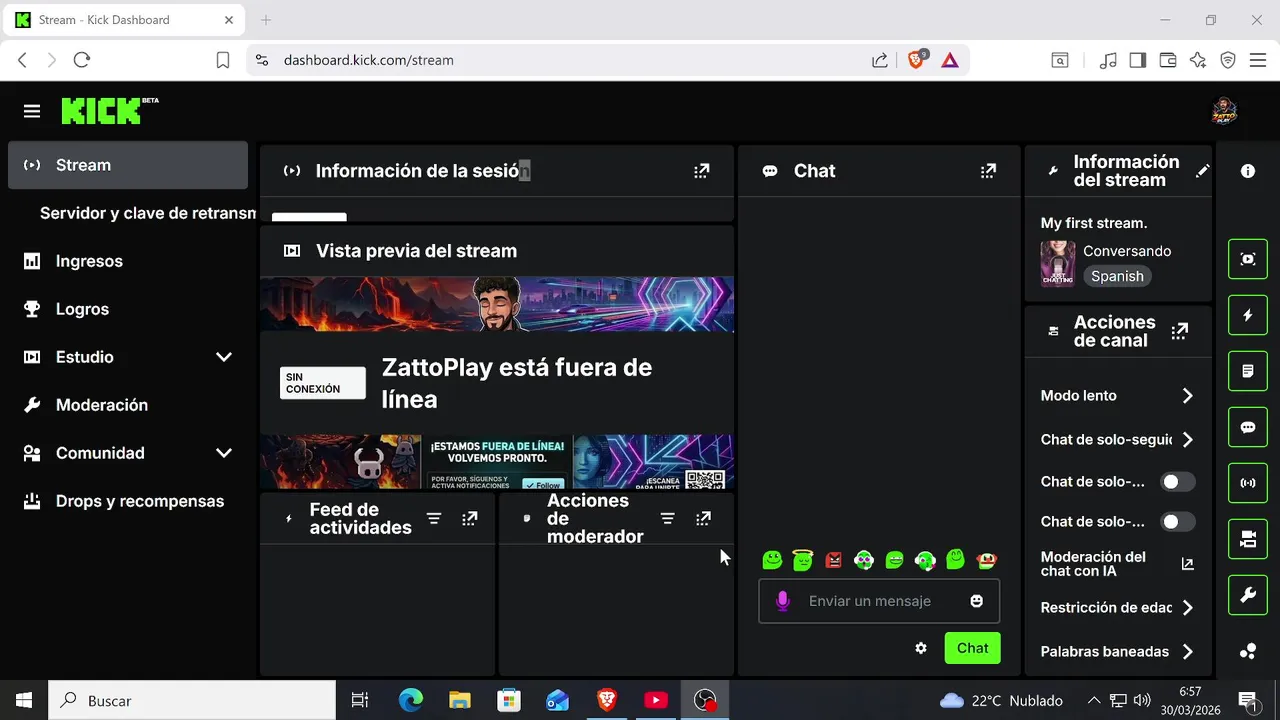
Task: Click the lightning bolt icon in right rail
Action: tap(1248, 315)
